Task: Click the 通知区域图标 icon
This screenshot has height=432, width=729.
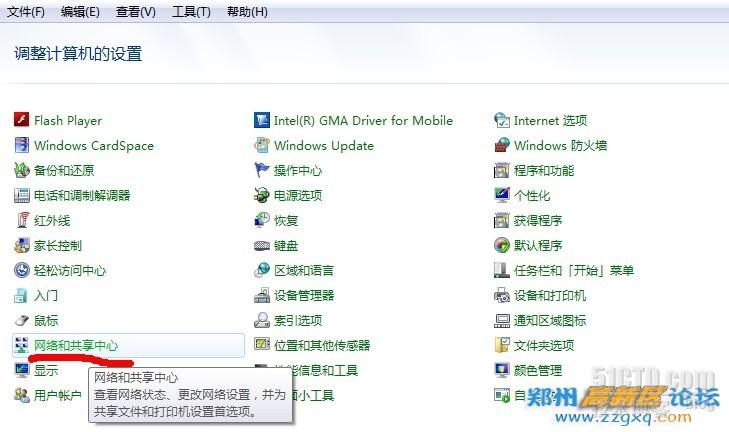Action: pos(502,320)
